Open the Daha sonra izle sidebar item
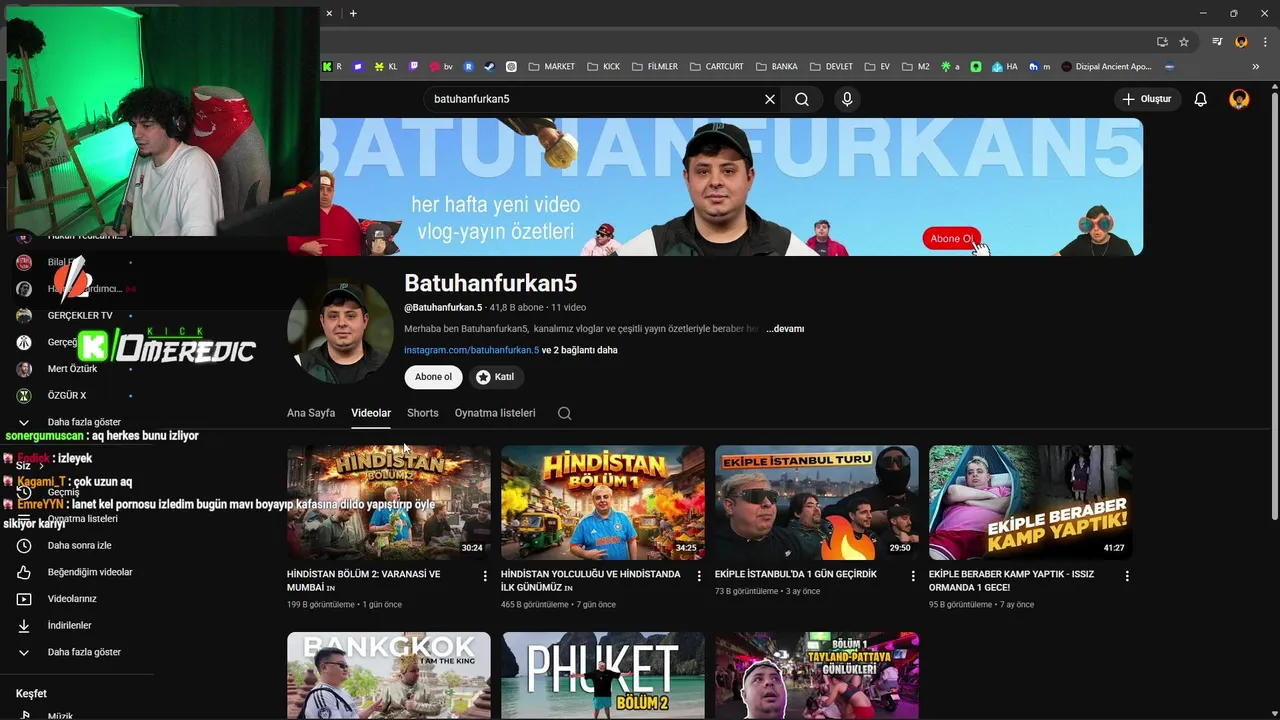Viewport: 1280px width, 720px height. [80, 545]
